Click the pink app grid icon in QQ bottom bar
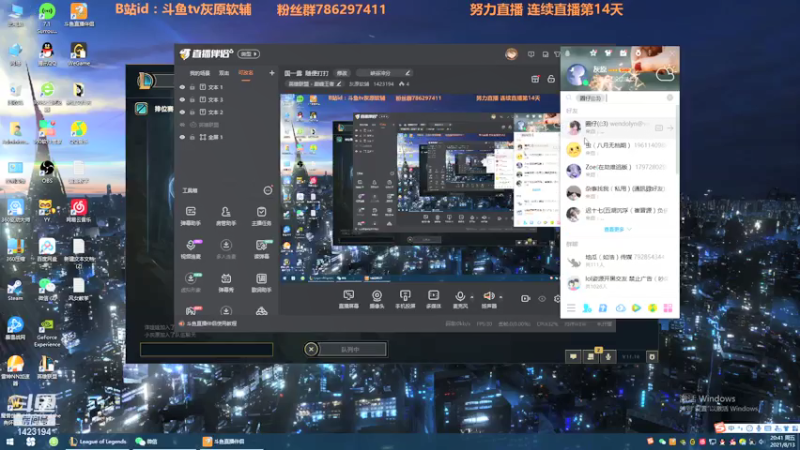800x450 pixels. (668, 308)
